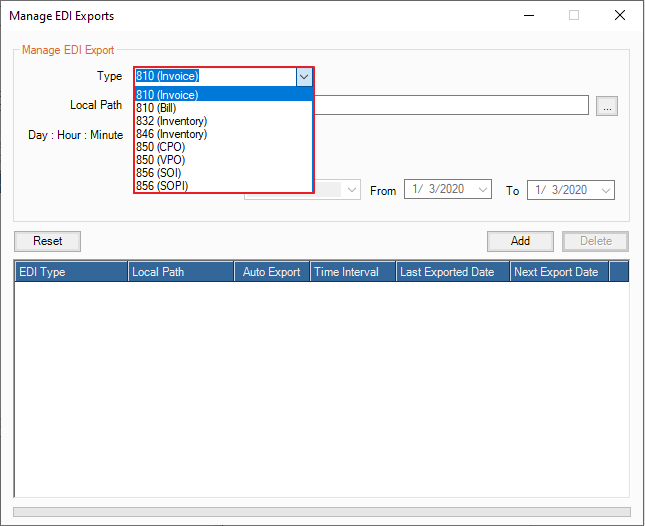Sort by Next Export Date column
This screenshot has width=645, height=526.
tap(556, 272)
